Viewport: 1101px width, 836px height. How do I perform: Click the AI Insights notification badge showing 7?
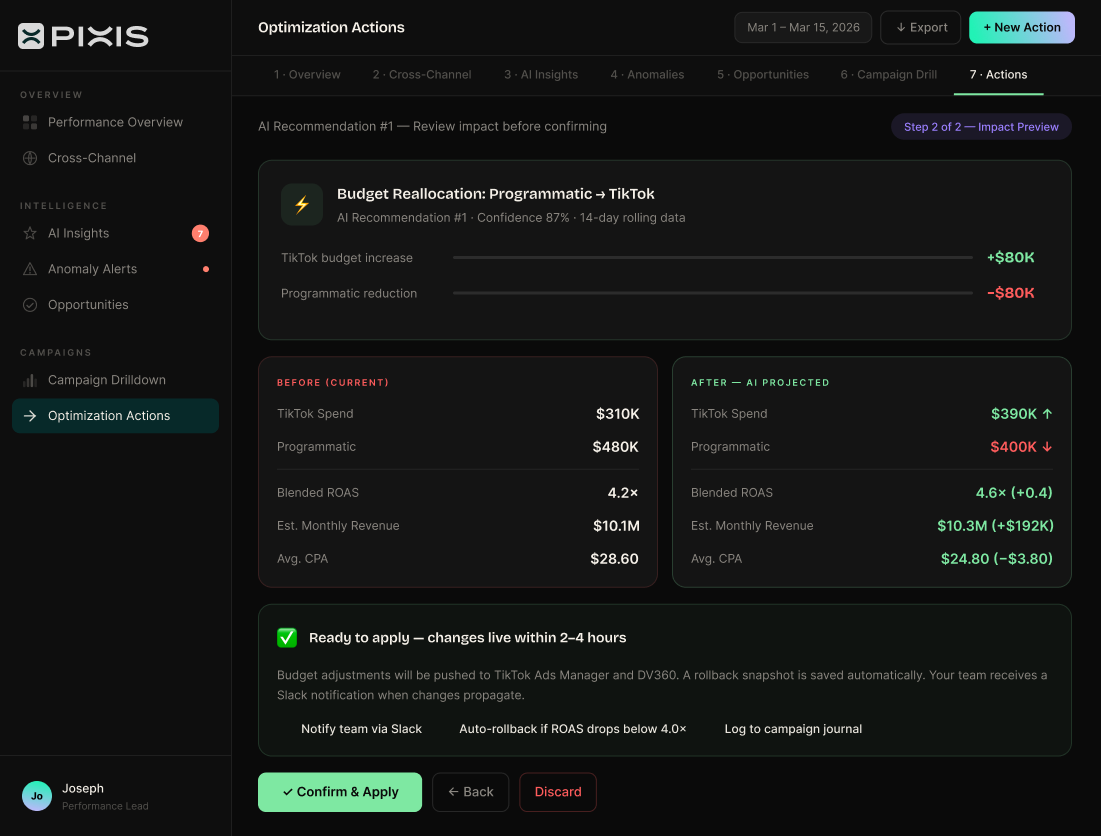tap(200, 233)
